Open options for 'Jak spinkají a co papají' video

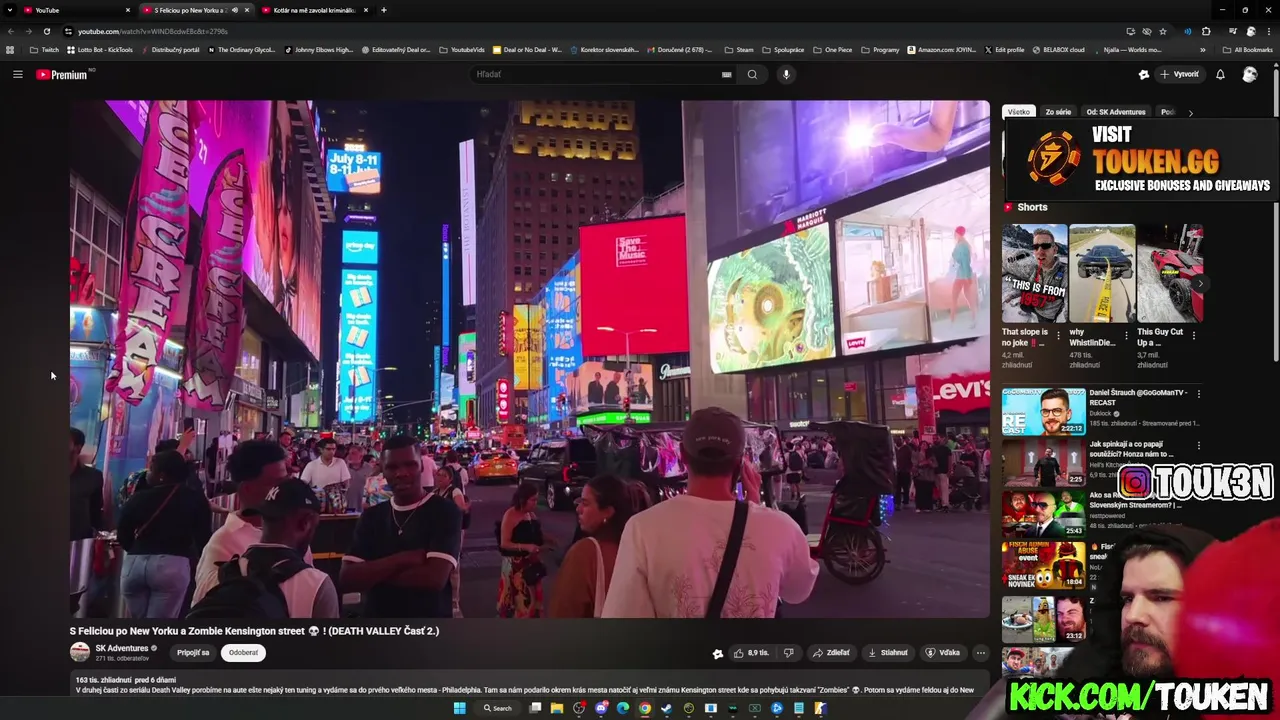tap(1198, 446)
